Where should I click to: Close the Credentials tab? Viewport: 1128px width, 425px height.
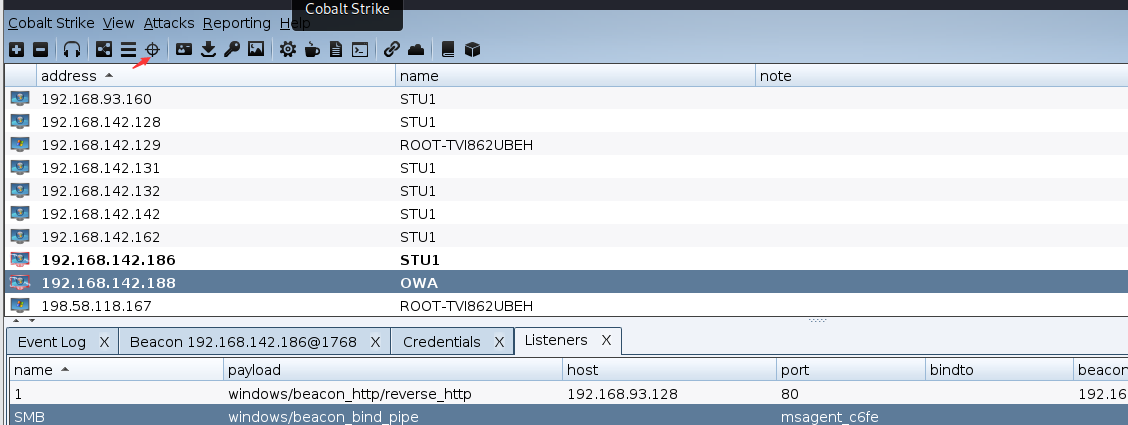[x=499, y=342]
